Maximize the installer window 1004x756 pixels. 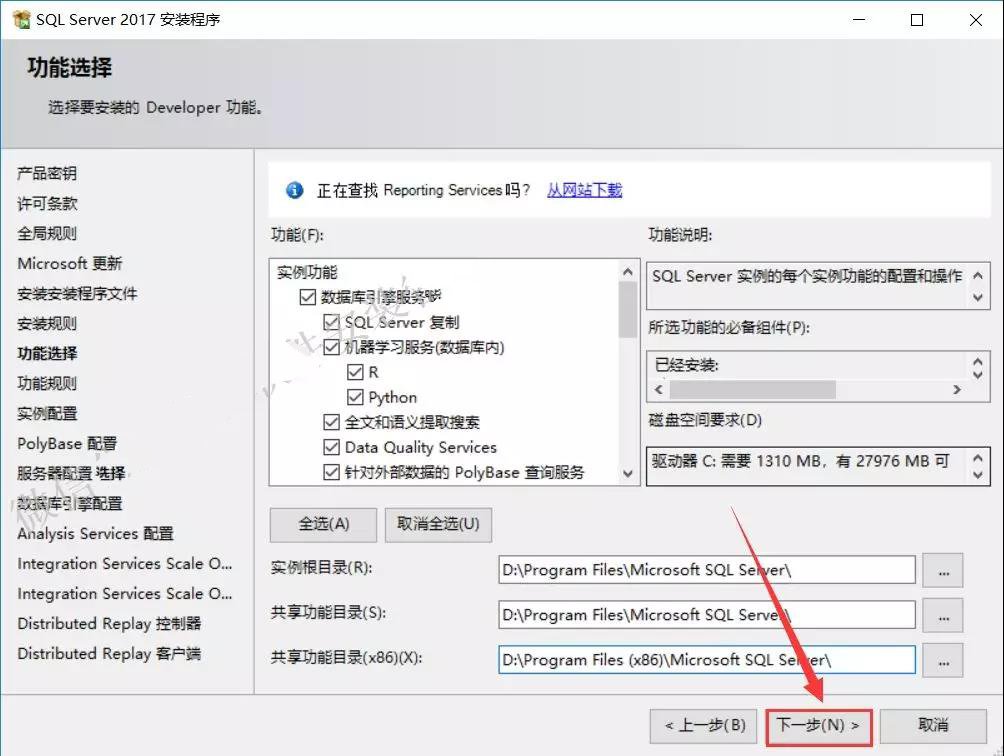coord(917,20)
